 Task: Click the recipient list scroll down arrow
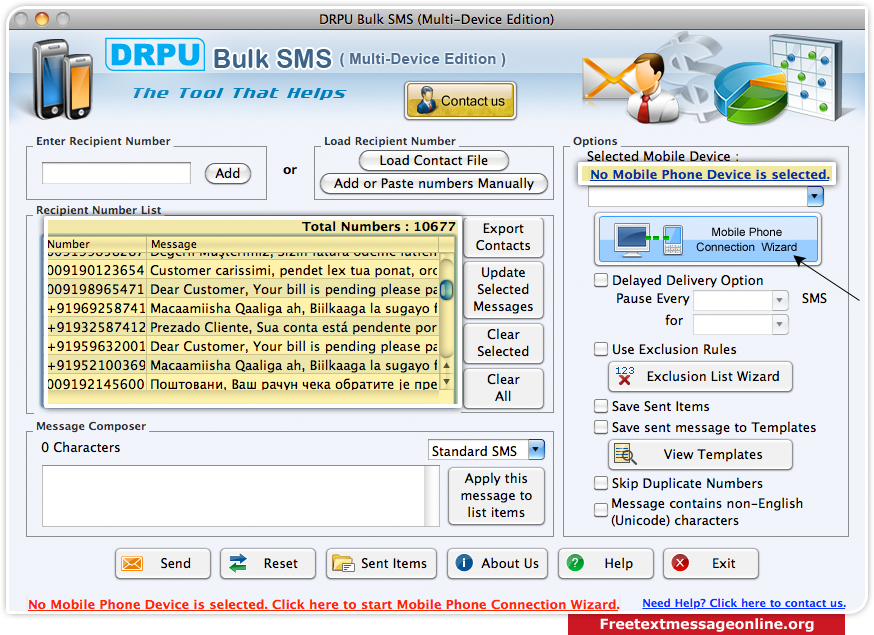point(446,382)
